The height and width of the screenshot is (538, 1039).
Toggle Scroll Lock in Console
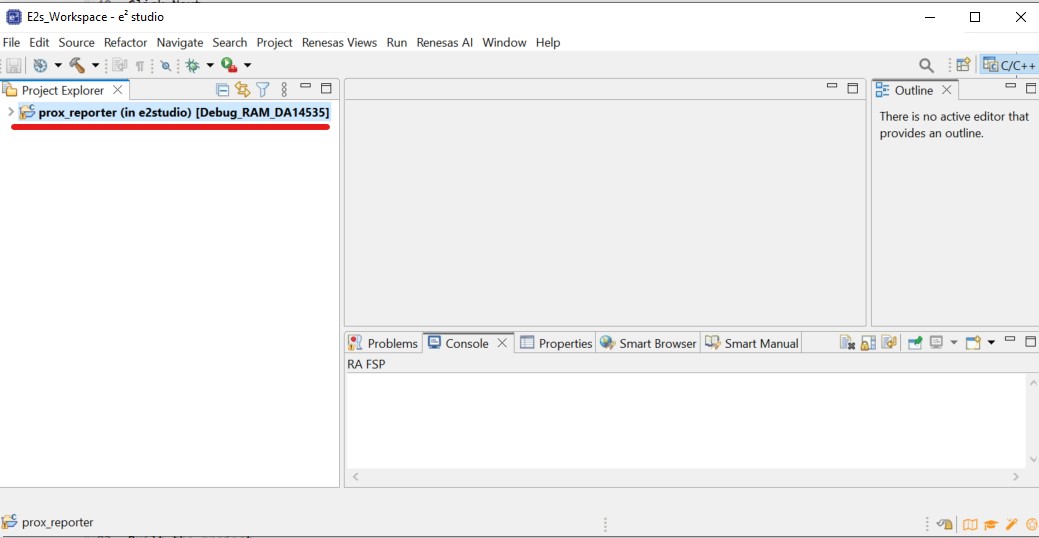(868, 343)
